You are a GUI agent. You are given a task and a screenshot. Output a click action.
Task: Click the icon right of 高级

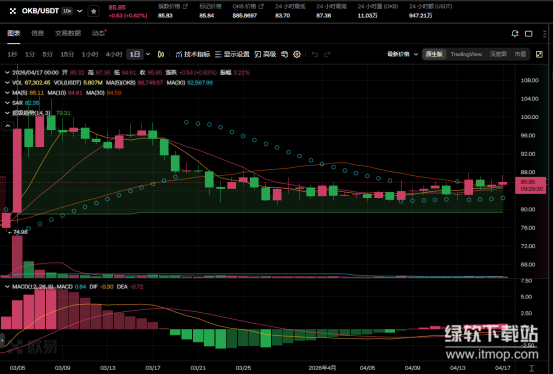tap(284, 54)
